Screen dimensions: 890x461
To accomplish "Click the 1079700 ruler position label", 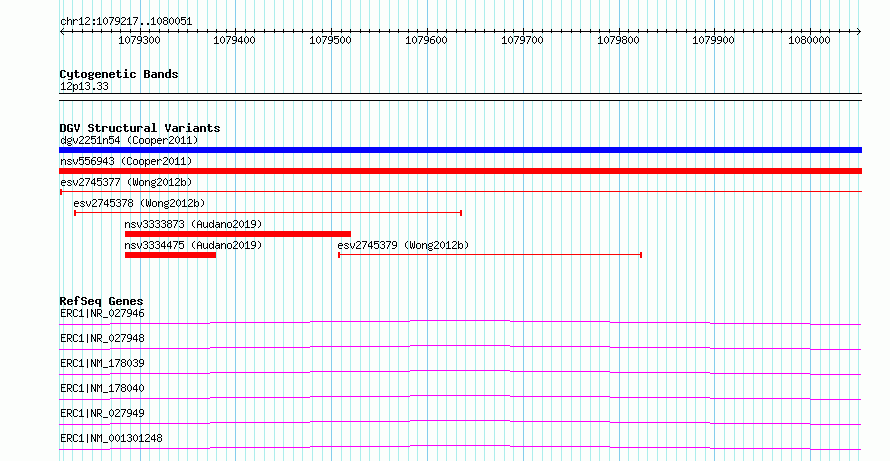I will [522, 40].
